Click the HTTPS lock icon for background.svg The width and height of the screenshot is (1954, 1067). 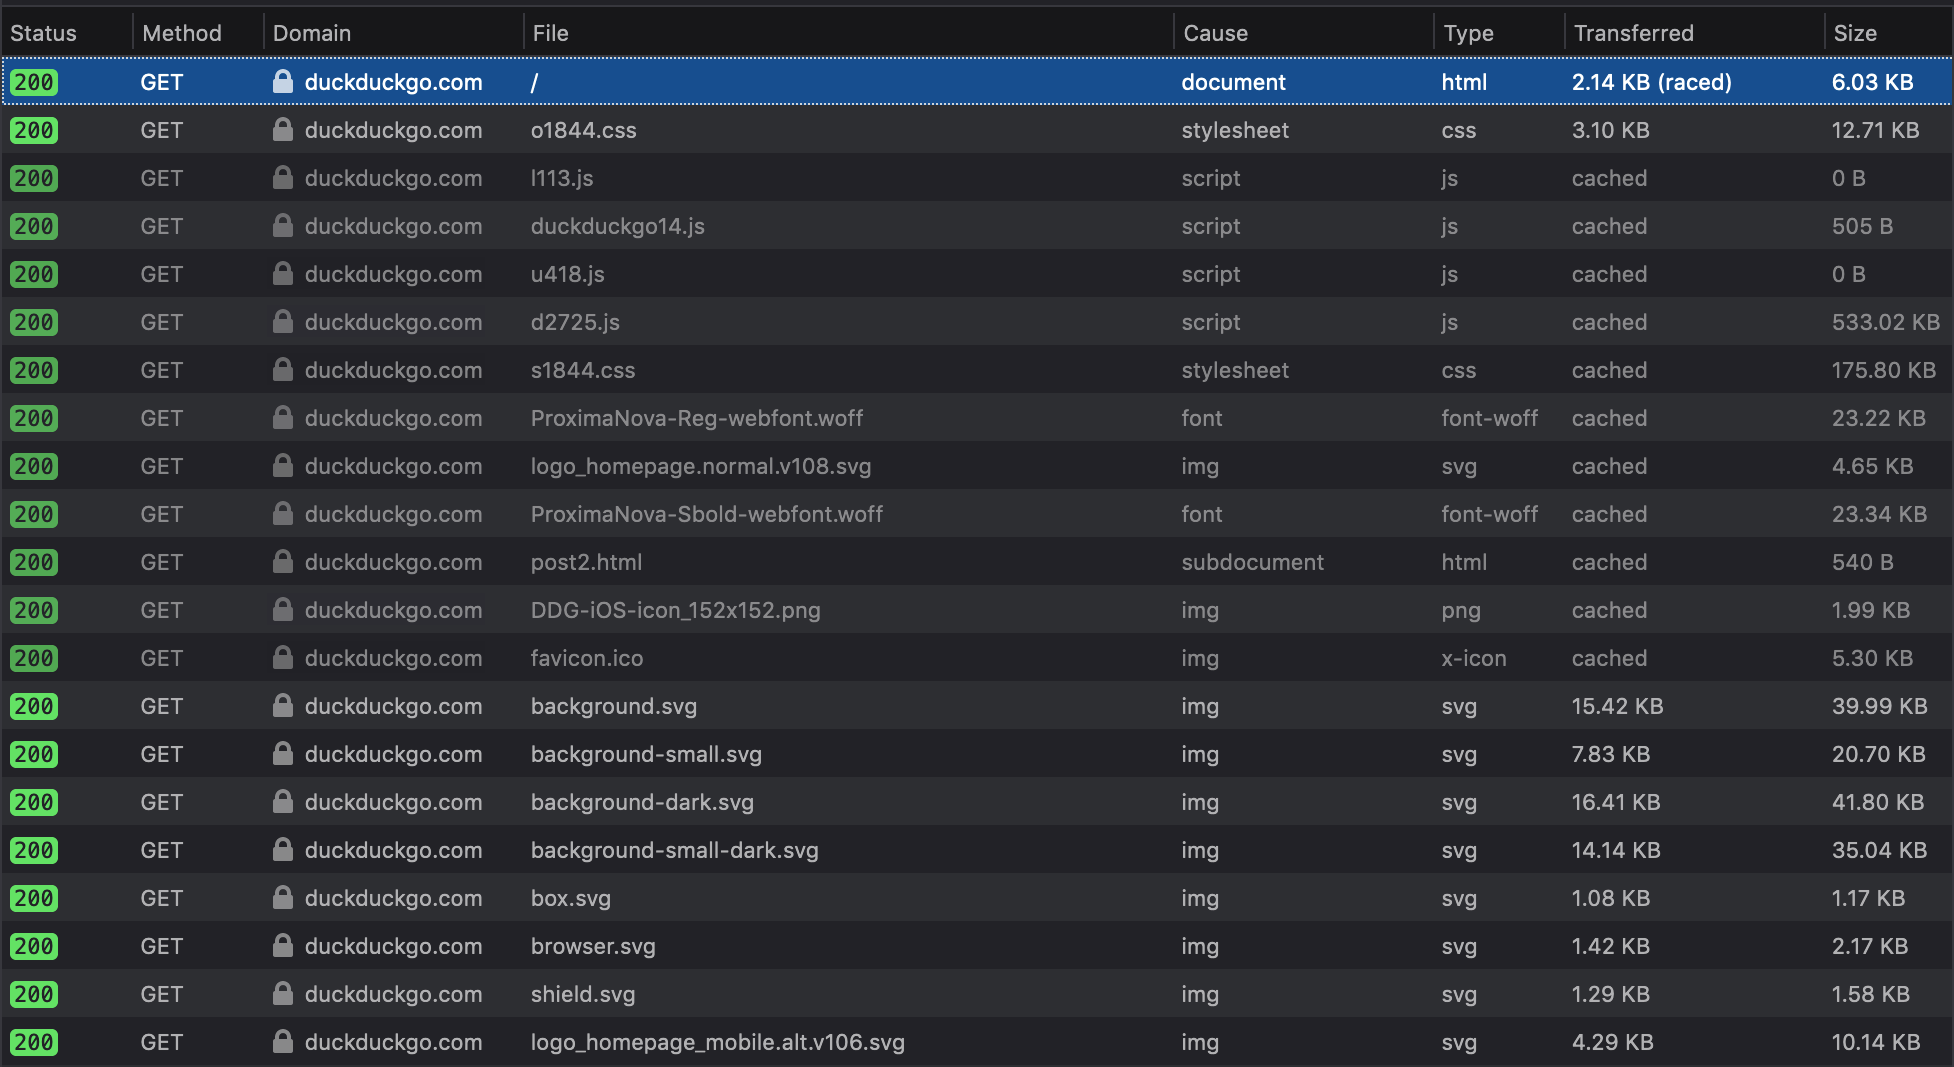(283, 706)
